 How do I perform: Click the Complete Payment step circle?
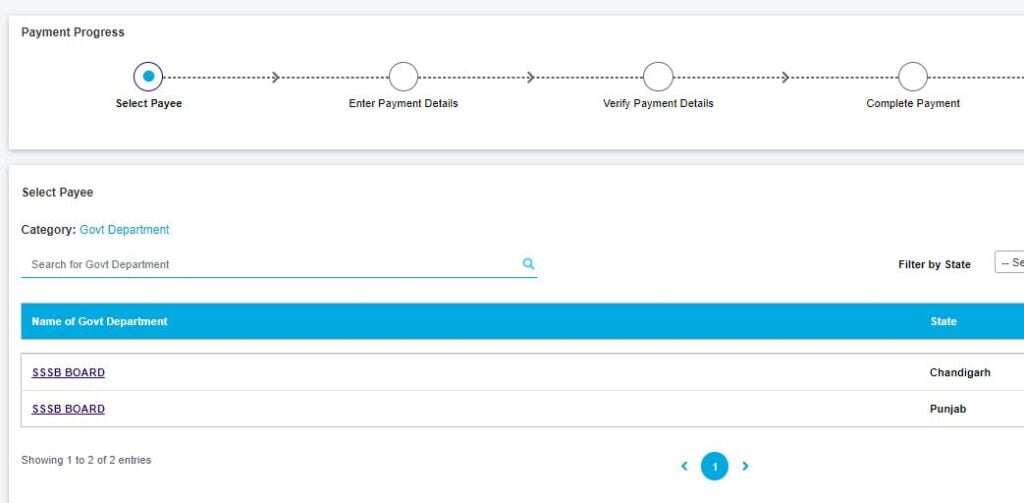pos(912,76)
